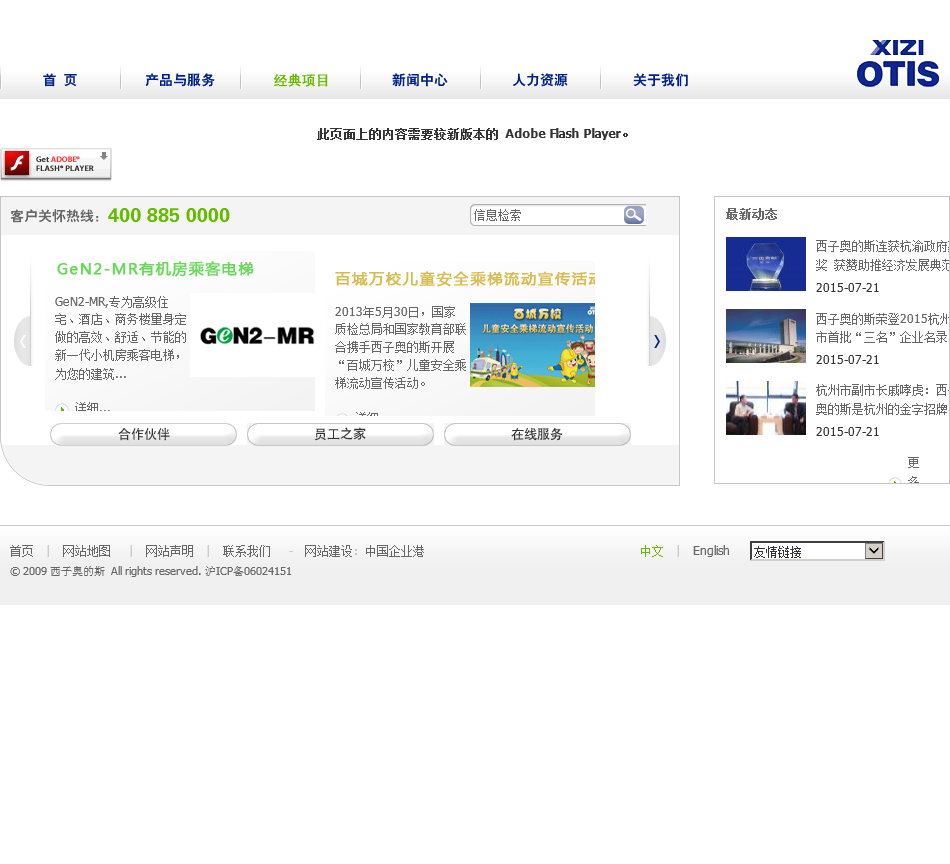
Task: Switch language to 中文
Action: point(652,551)
